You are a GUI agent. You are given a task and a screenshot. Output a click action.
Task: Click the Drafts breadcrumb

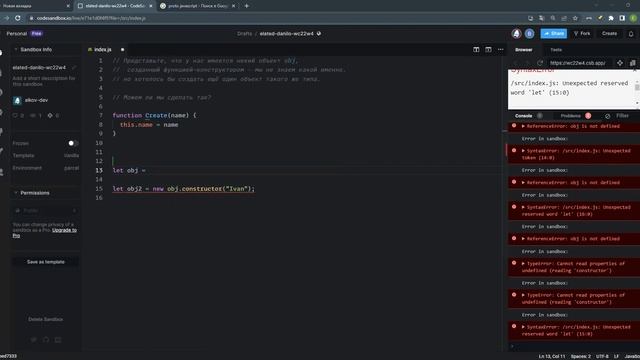[244, 33]
